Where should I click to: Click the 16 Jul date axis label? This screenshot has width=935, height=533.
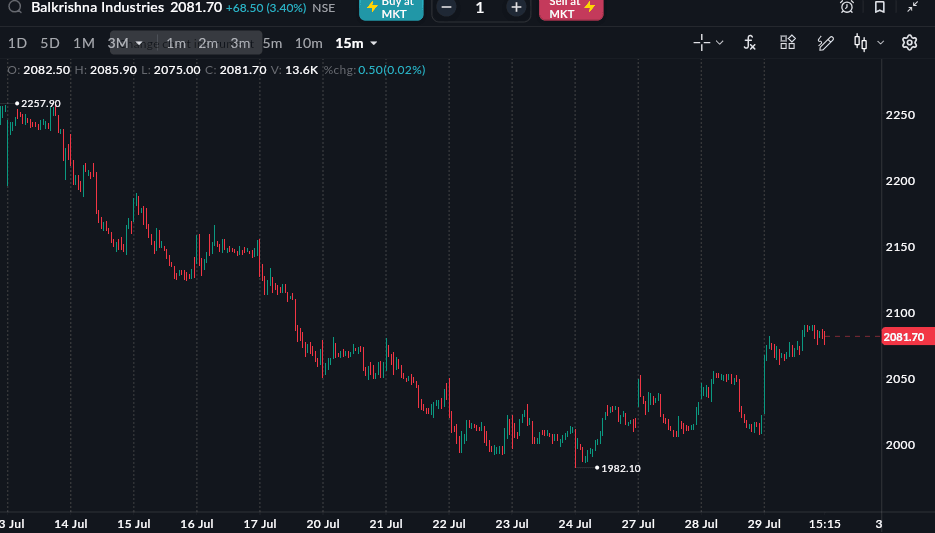[x=197, y=524]
